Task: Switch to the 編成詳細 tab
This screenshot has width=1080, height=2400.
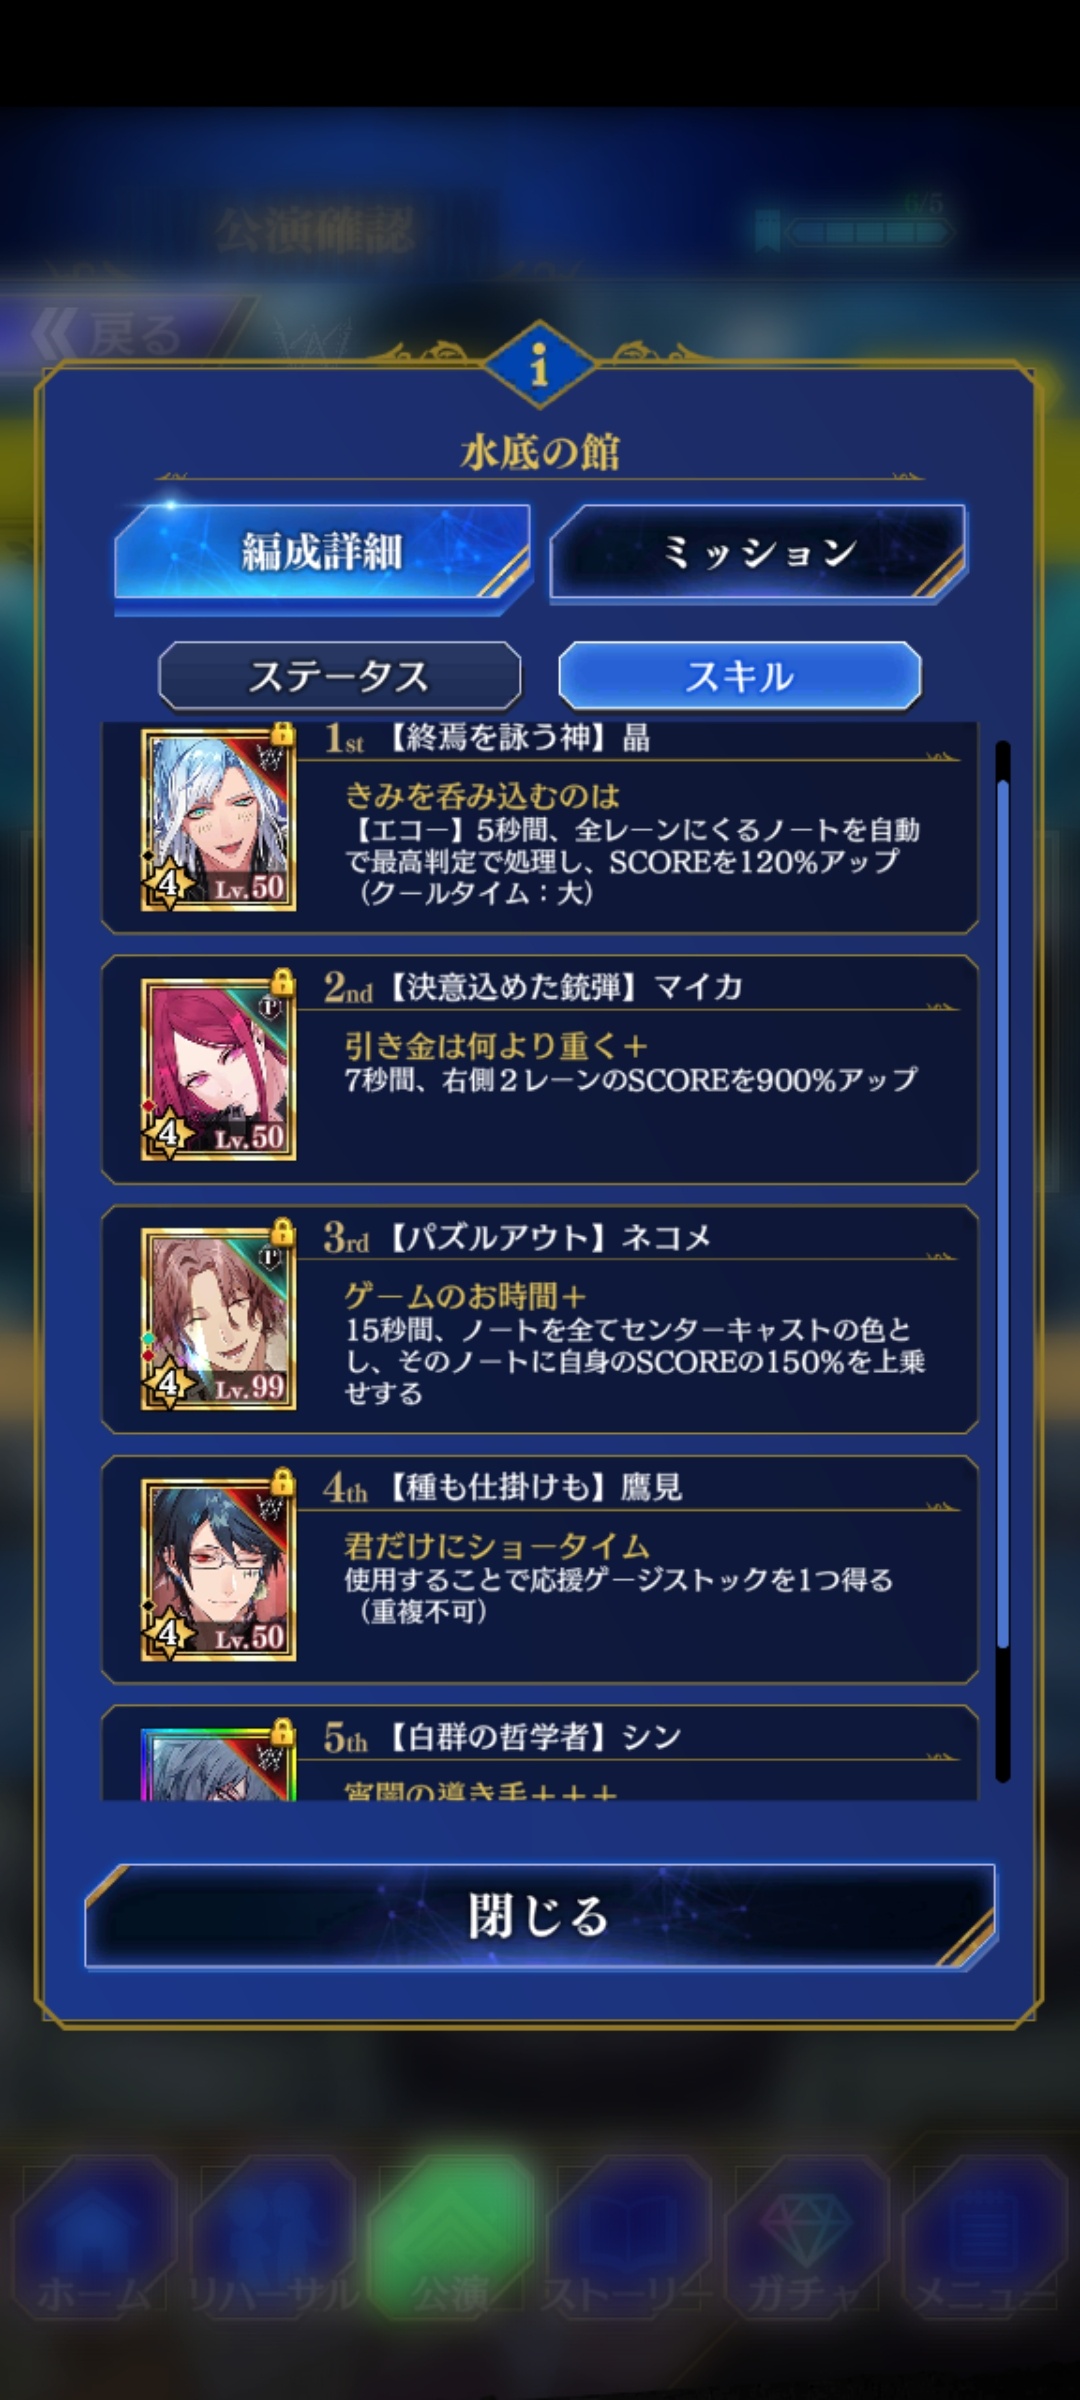Action: [x=322, y=553]
